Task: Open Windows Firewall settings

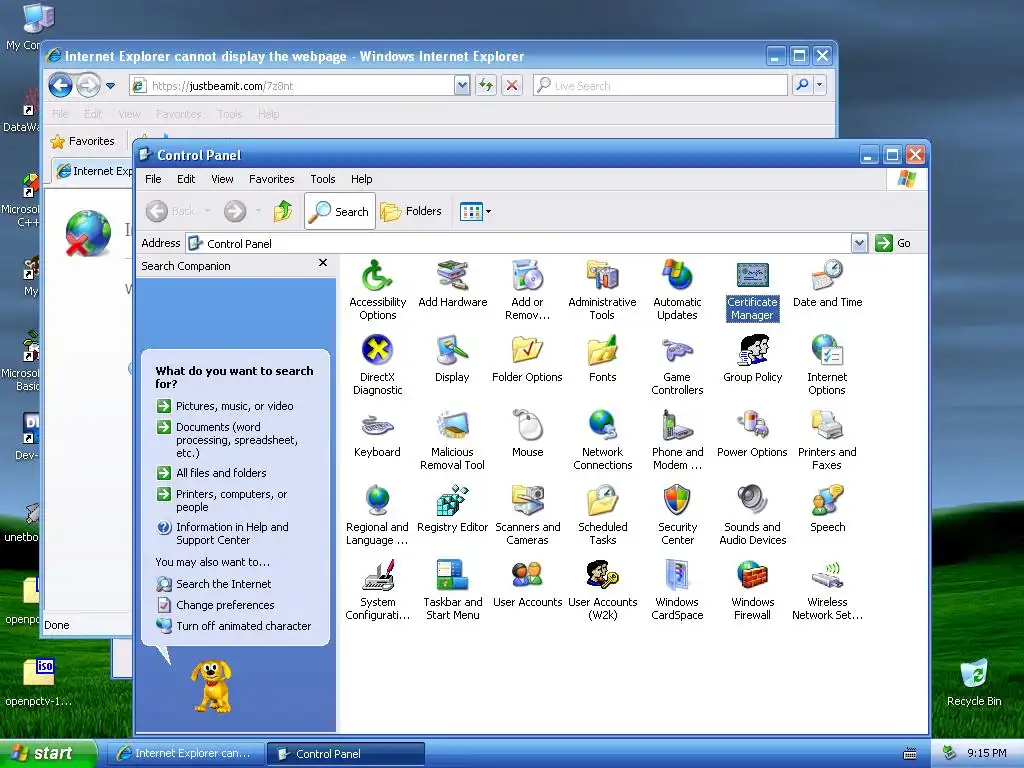Action: tap(752, 590)
